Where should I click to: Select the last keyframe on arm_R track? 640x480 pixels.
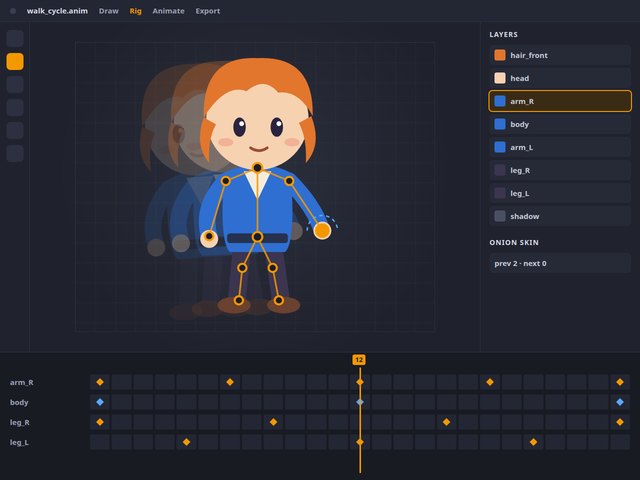620,382
